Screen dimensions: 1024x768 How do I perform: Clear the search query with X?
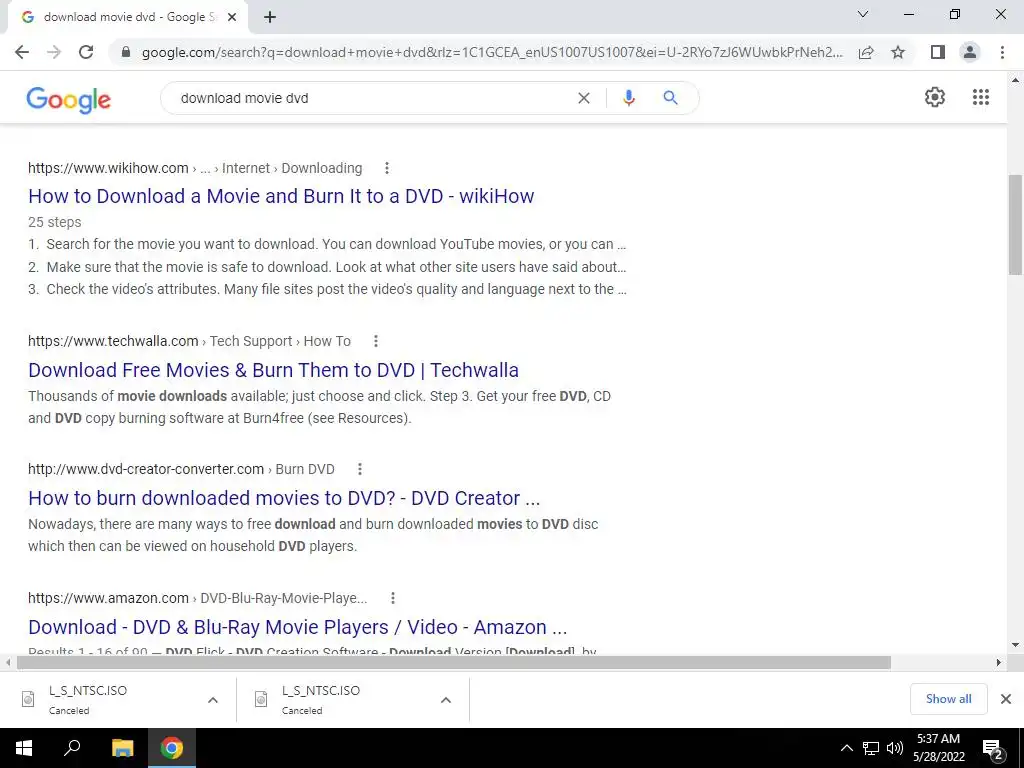click(584, 98)
